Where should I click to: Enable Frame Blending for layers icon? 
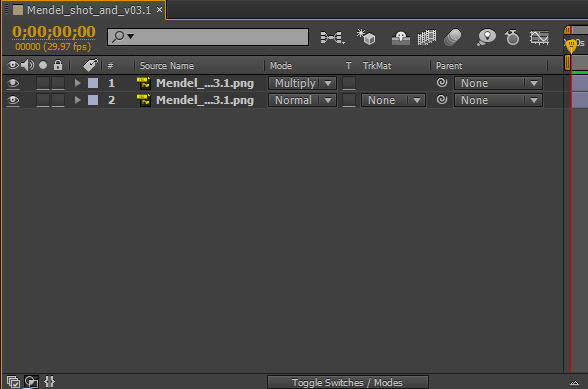tap(427, 38)
